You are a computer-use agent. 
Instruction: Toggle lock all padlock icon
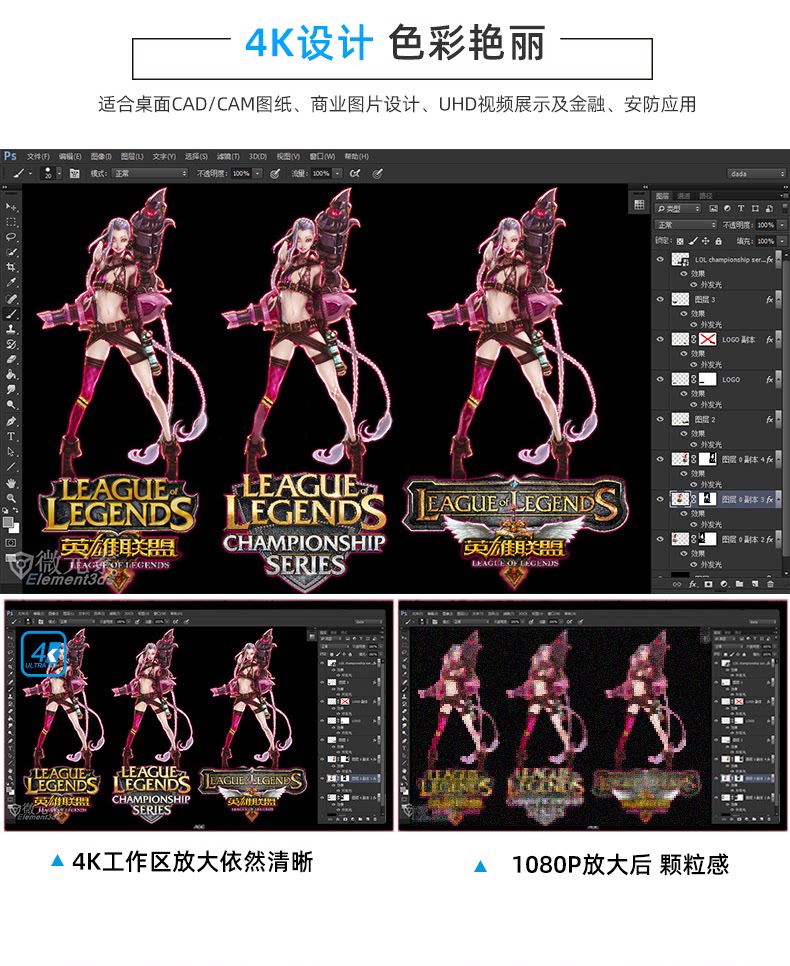pyautogui.click(x=719, y=241)
